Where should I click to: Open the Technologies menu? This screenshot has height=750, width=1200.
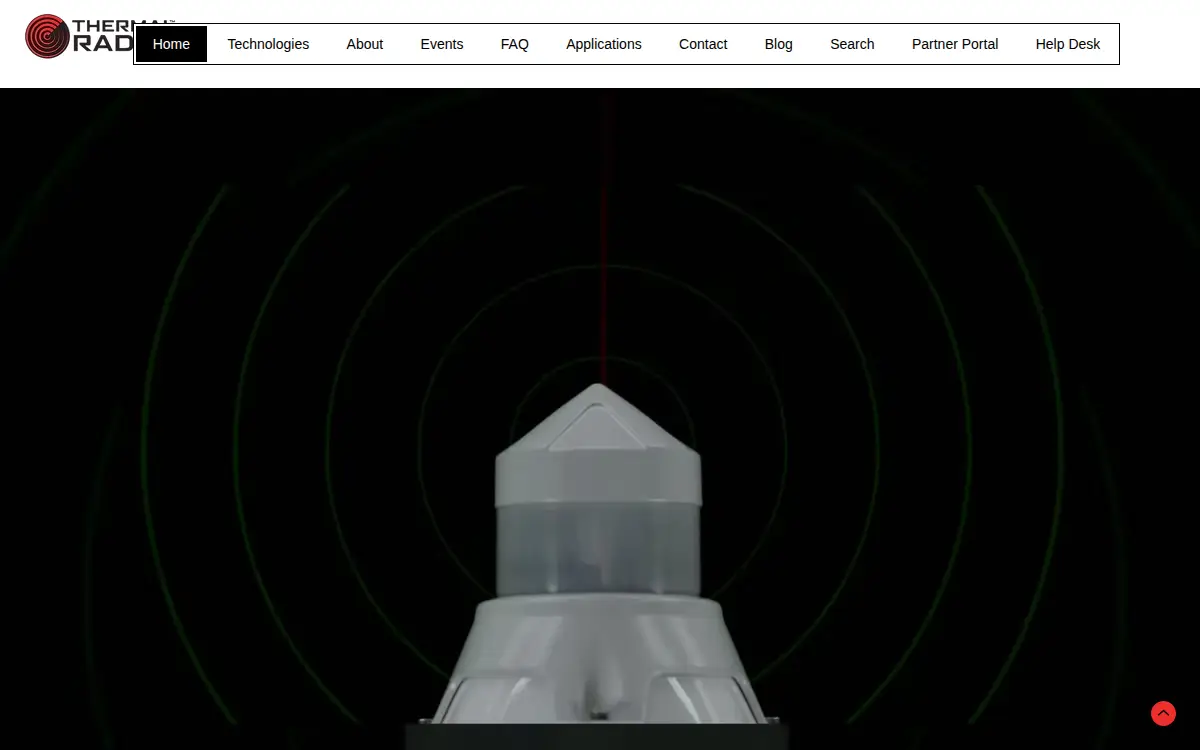pyautogui.click(x=268, y=44)
